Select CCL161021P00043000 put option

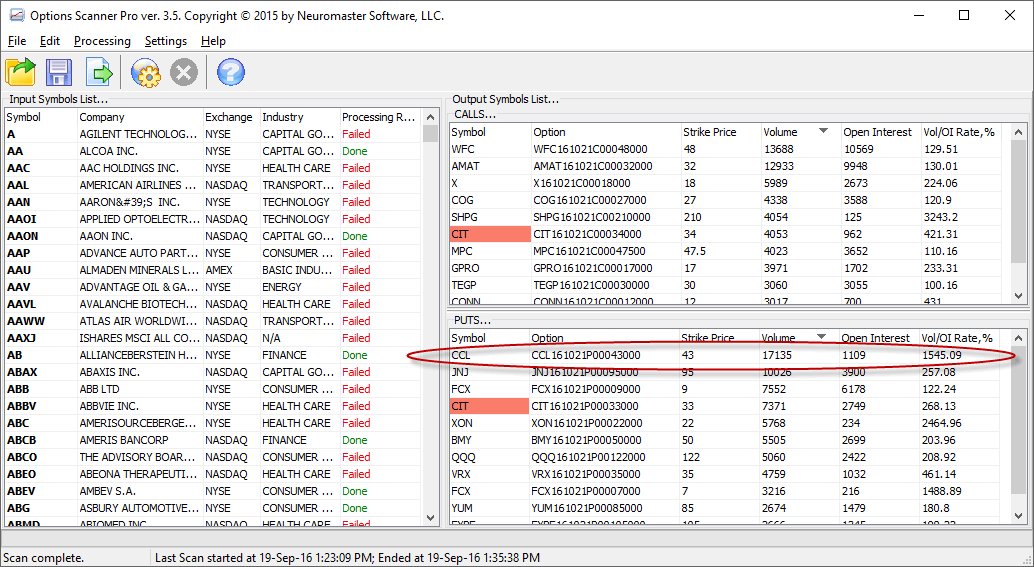586,355
